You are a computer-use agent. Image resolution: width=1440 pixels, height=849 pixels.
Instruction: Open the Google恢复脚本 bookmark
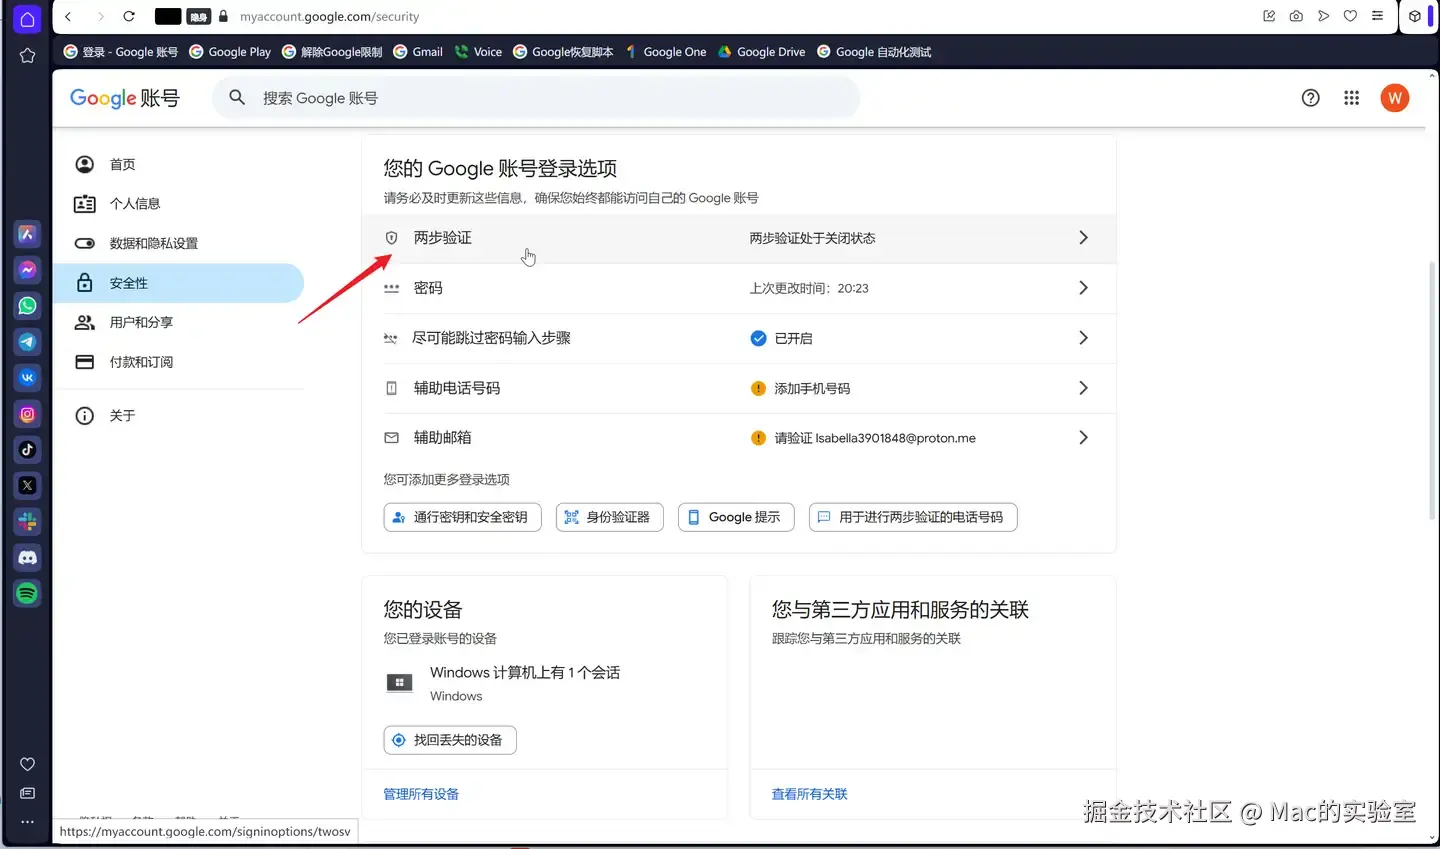click(563, 52)
